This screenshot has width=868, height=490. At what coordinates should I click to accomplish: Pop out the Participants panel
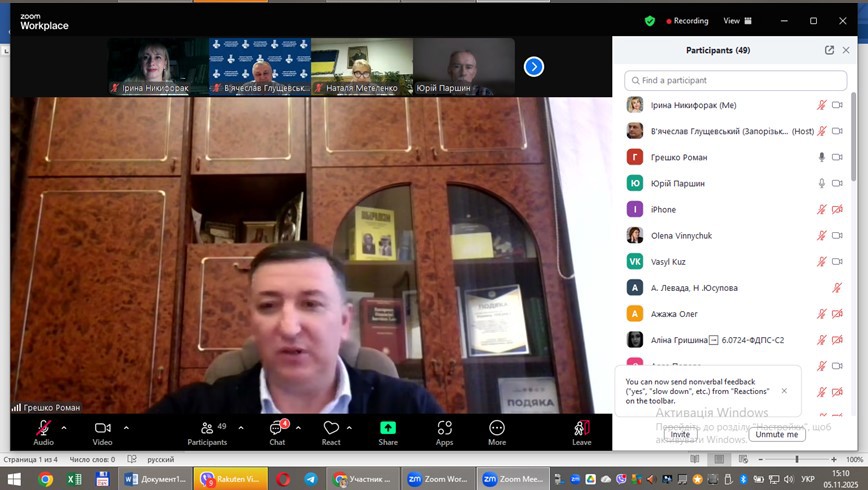point(829,50)
